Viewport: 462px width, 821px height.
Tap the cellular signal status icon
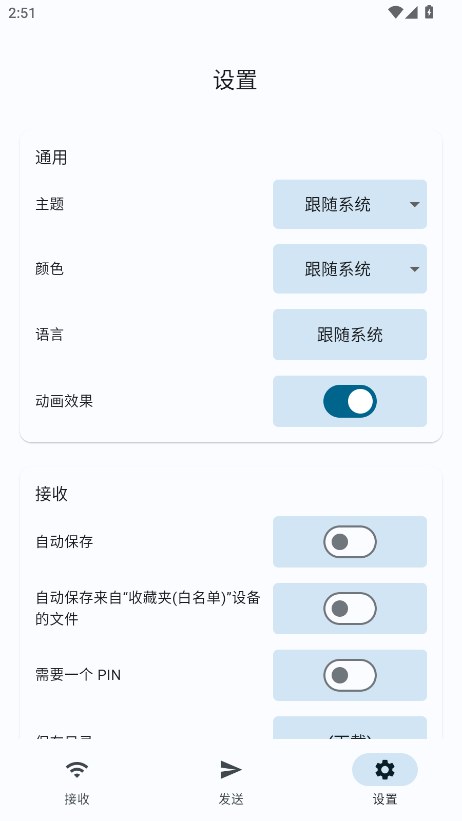411,12
